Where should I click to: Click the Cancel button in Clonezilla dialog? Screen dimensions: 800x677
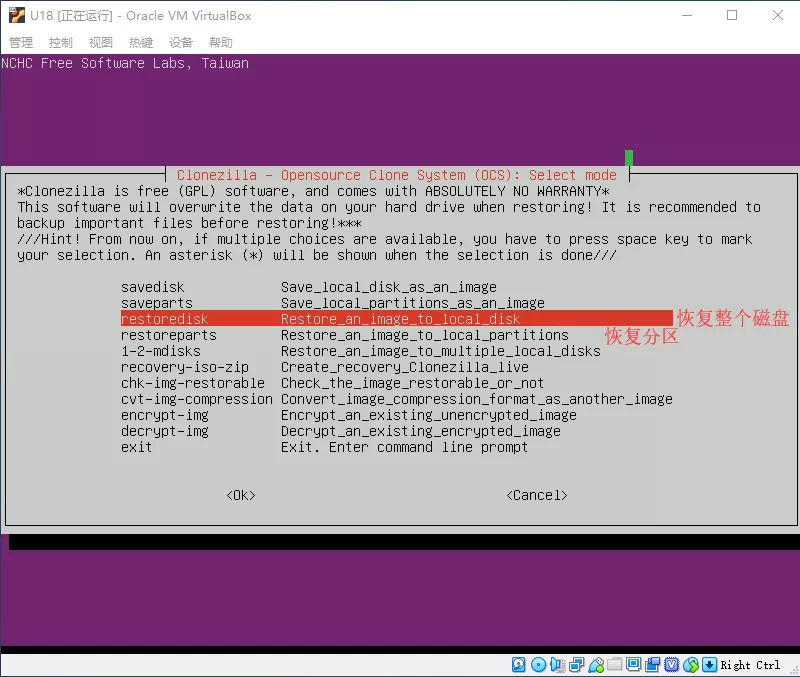537,495
